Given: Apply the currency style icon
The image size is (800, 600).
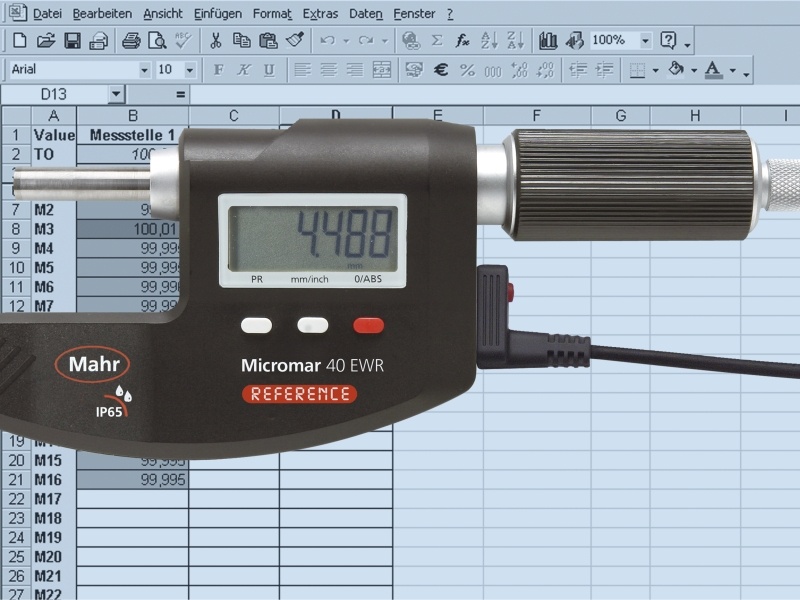Looking at the screenshot, I should point(414,70).
